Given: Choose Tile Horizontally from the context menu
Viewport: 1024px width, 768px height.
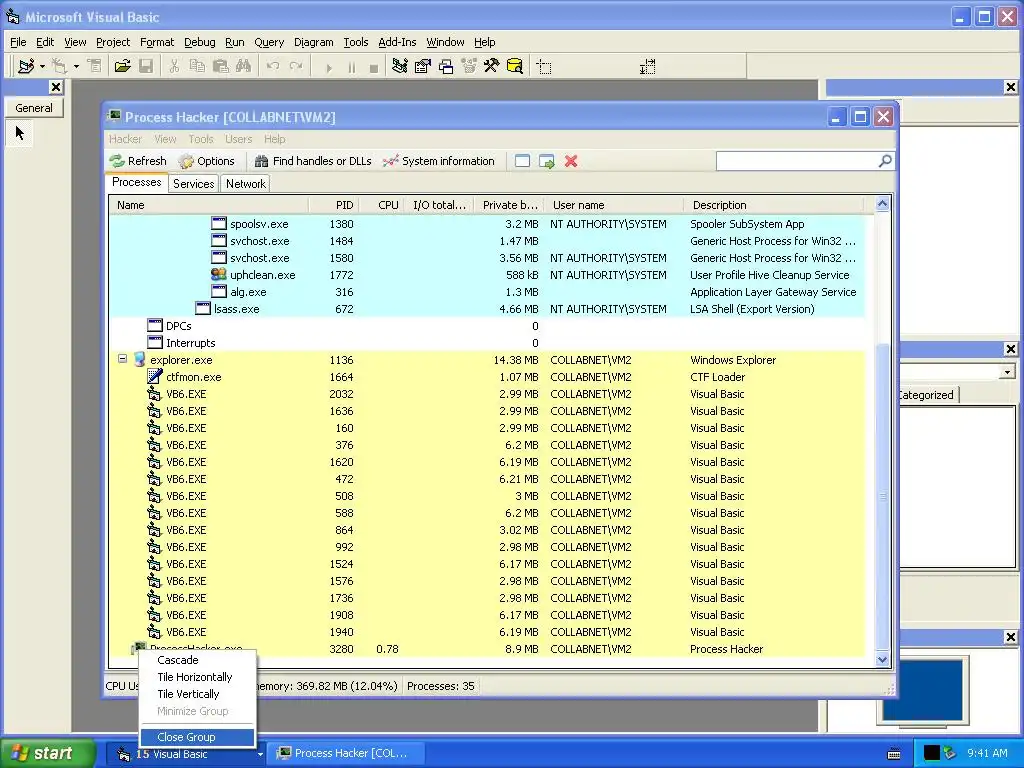Looking at the screenshot, I should click(x=195, y=677).
